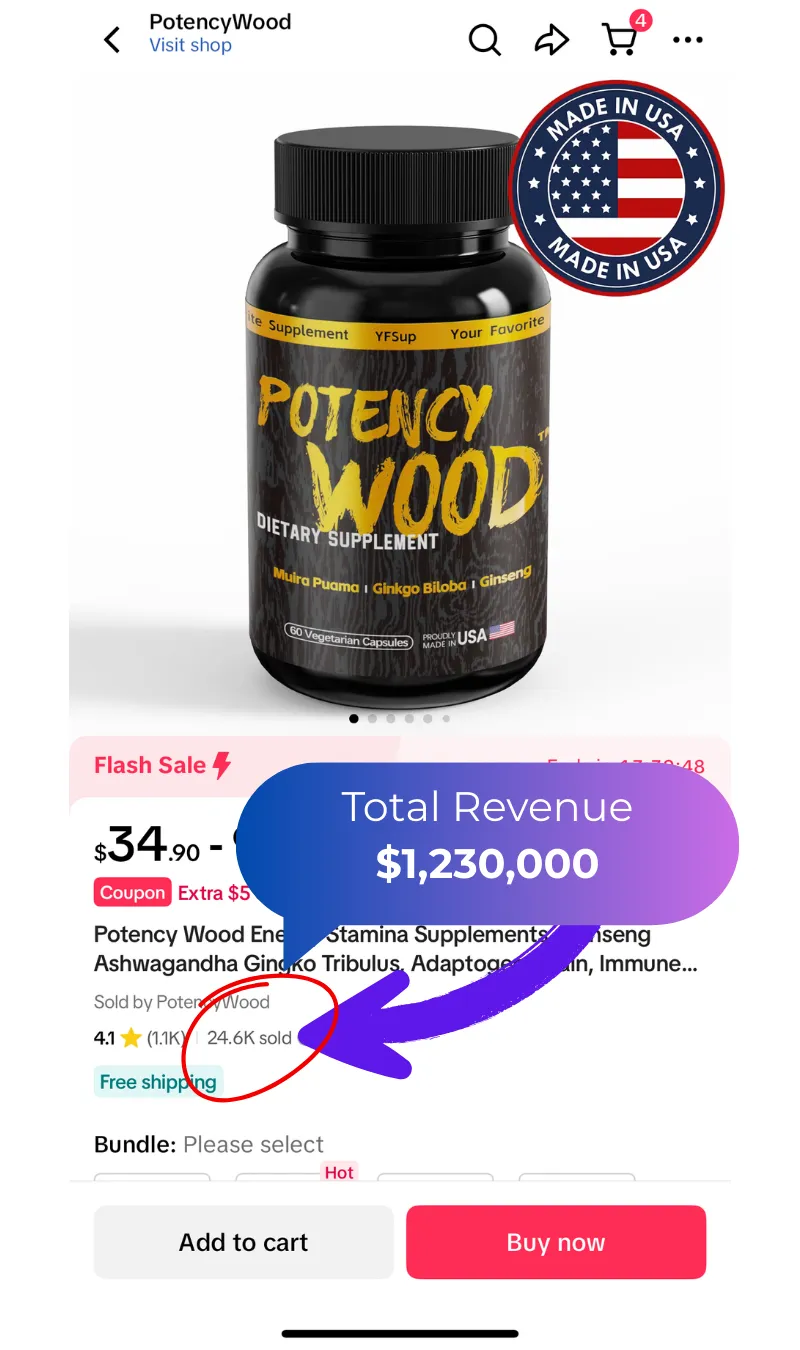Select the Coupon tag
The image size is (800, 1350).
click(x=132, y=892)
